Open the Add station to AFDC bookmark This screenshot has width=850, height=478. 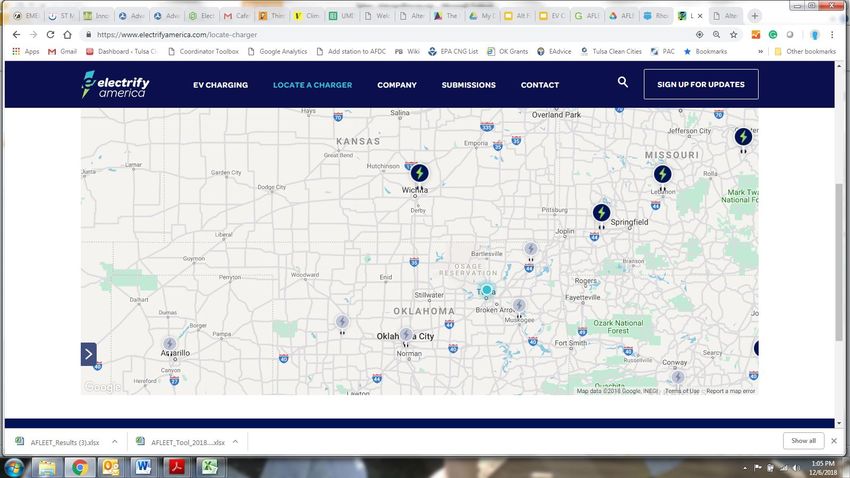[351, 51]
